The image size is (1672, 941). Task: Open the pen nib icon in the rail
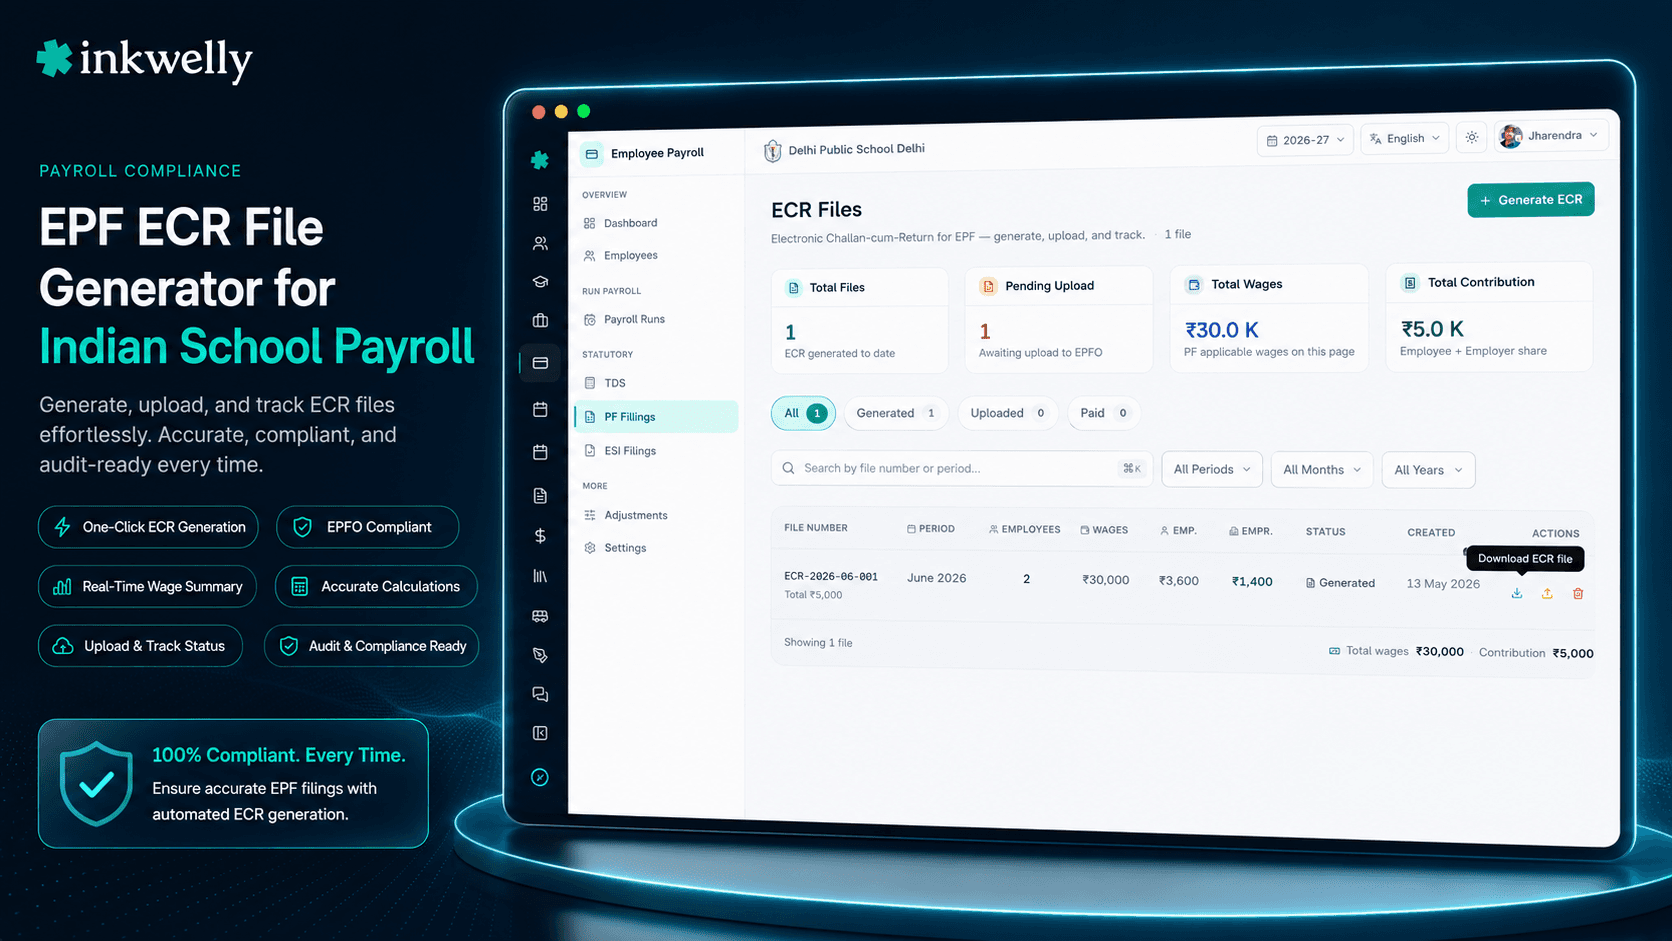[x=540, y=655]
